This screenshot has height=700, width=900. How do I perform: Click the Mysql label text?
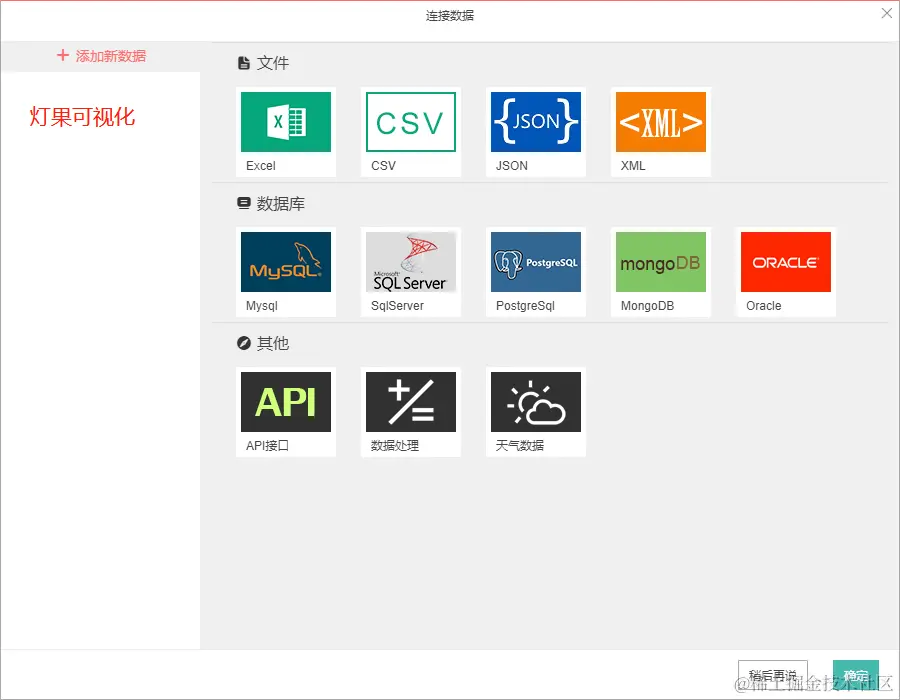[262, 306]
